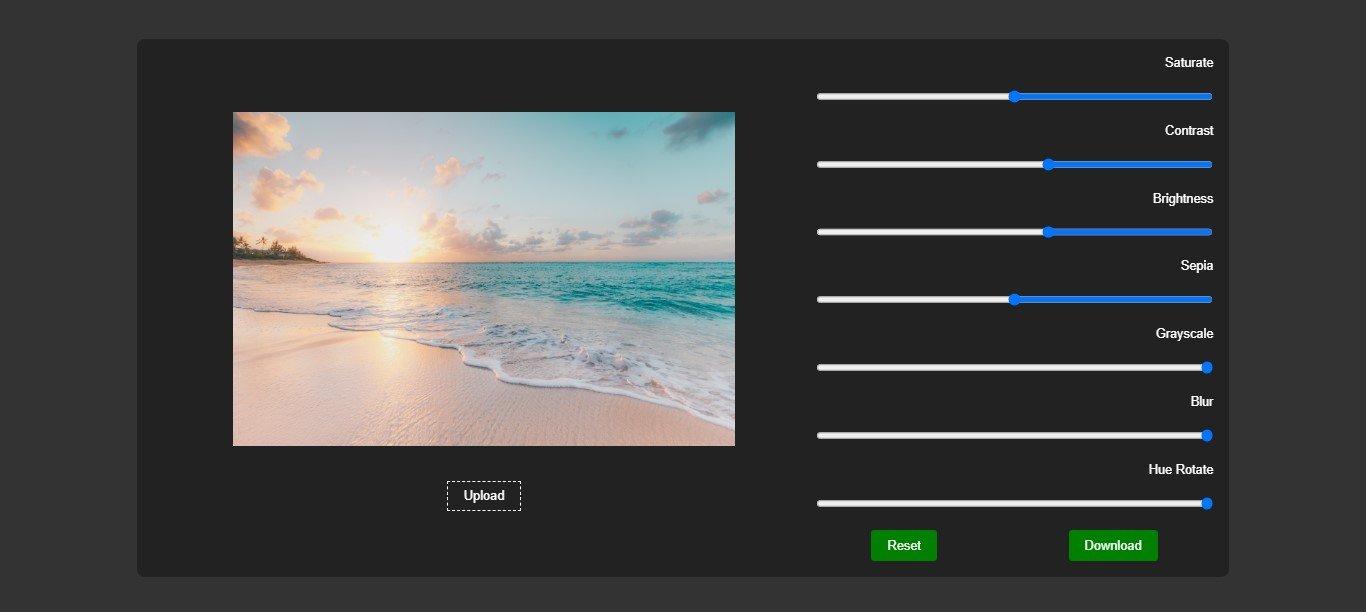Click the Saturate slider handle
This screenshot has height=612, width=1366.
[x=1014, y=97]
